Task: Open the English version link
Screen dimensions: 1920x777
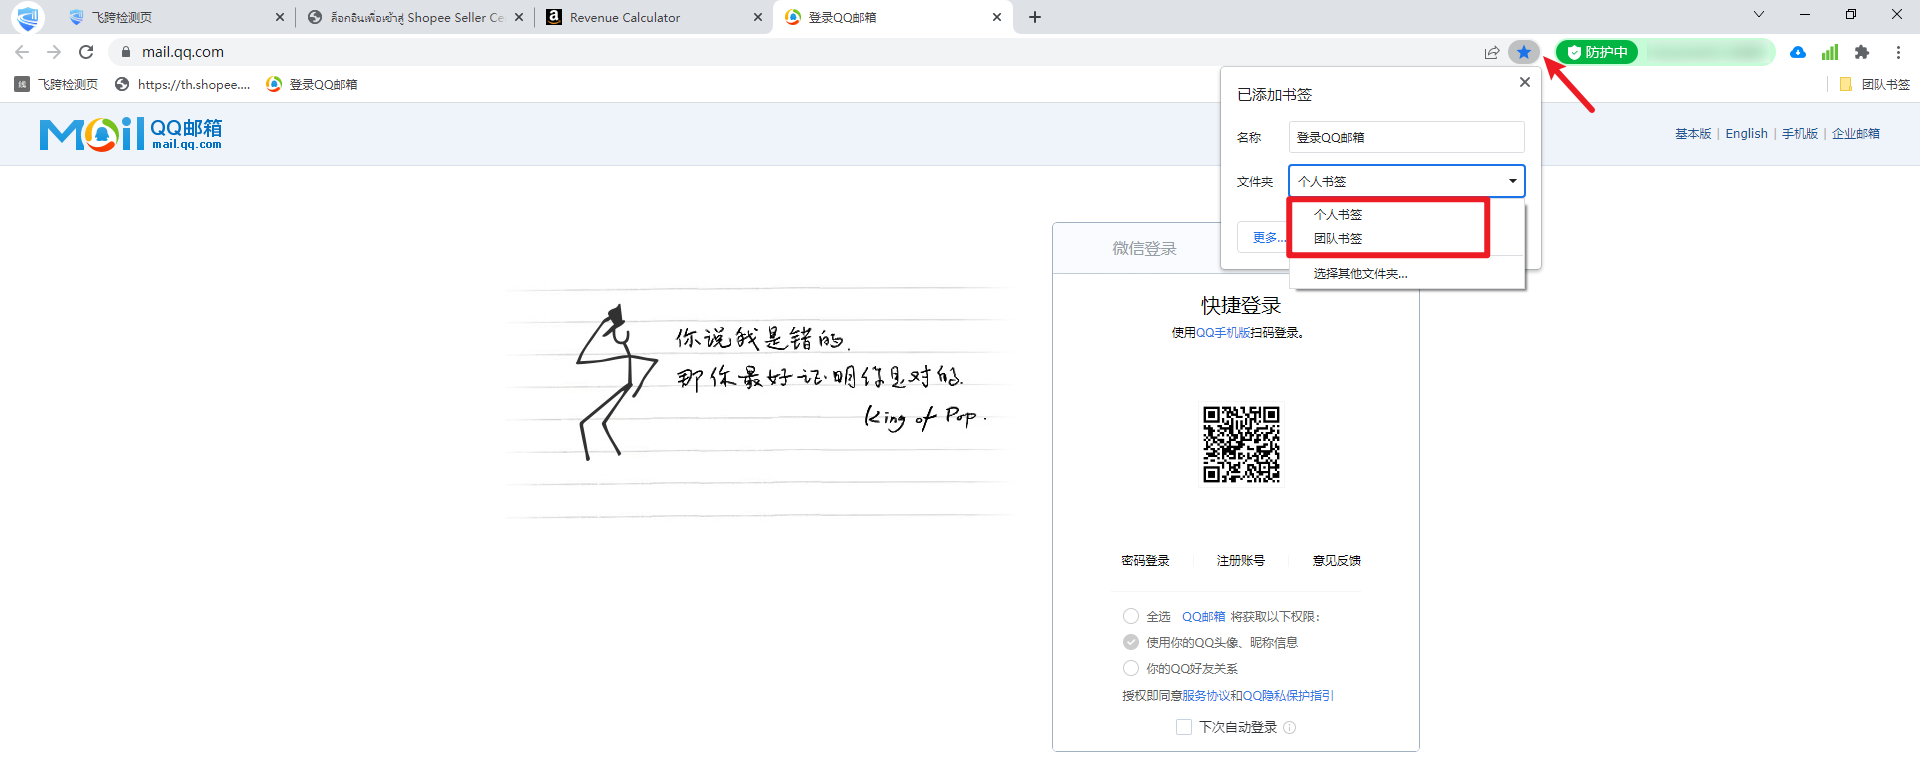Action: click(x=1746, y=133)
